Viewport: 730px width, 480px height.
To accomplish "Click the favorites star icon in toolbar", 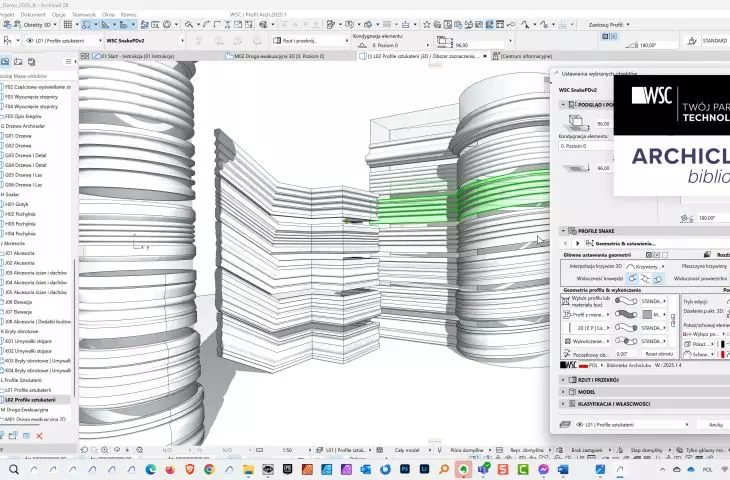I will point(426,25).
